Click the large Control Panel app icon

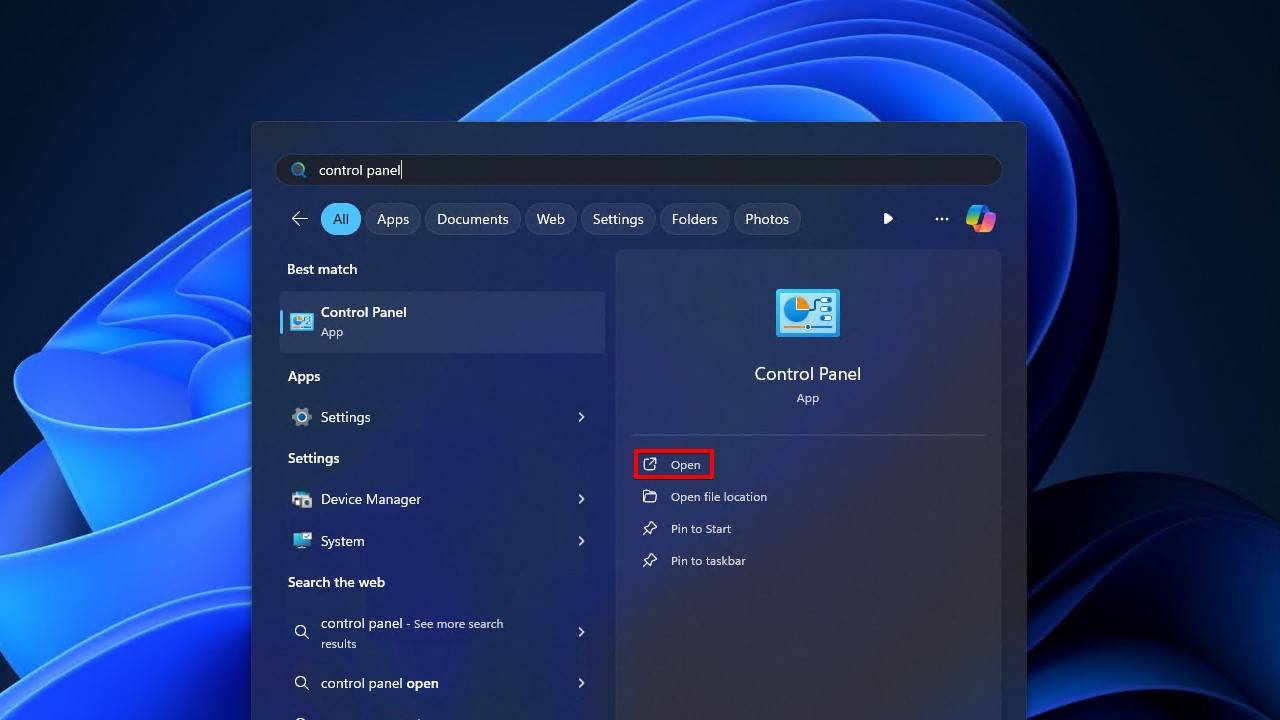[807, 312]
